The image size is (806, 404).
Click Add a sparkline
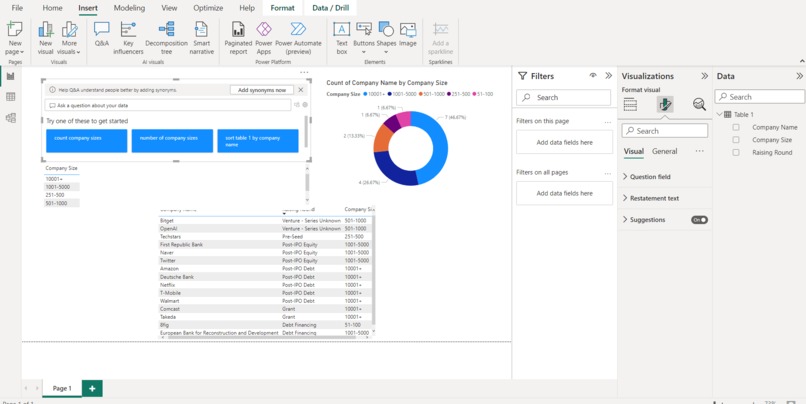[441, 38]
